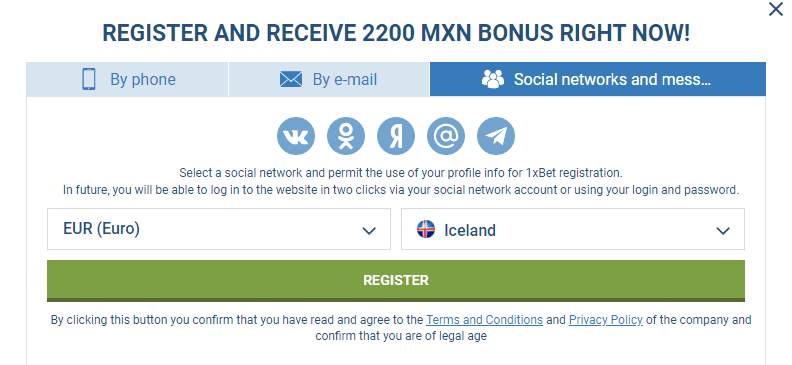
Task: Expand country list using chevron arrow
Action: pyautogui.click(x=723, y=231)
